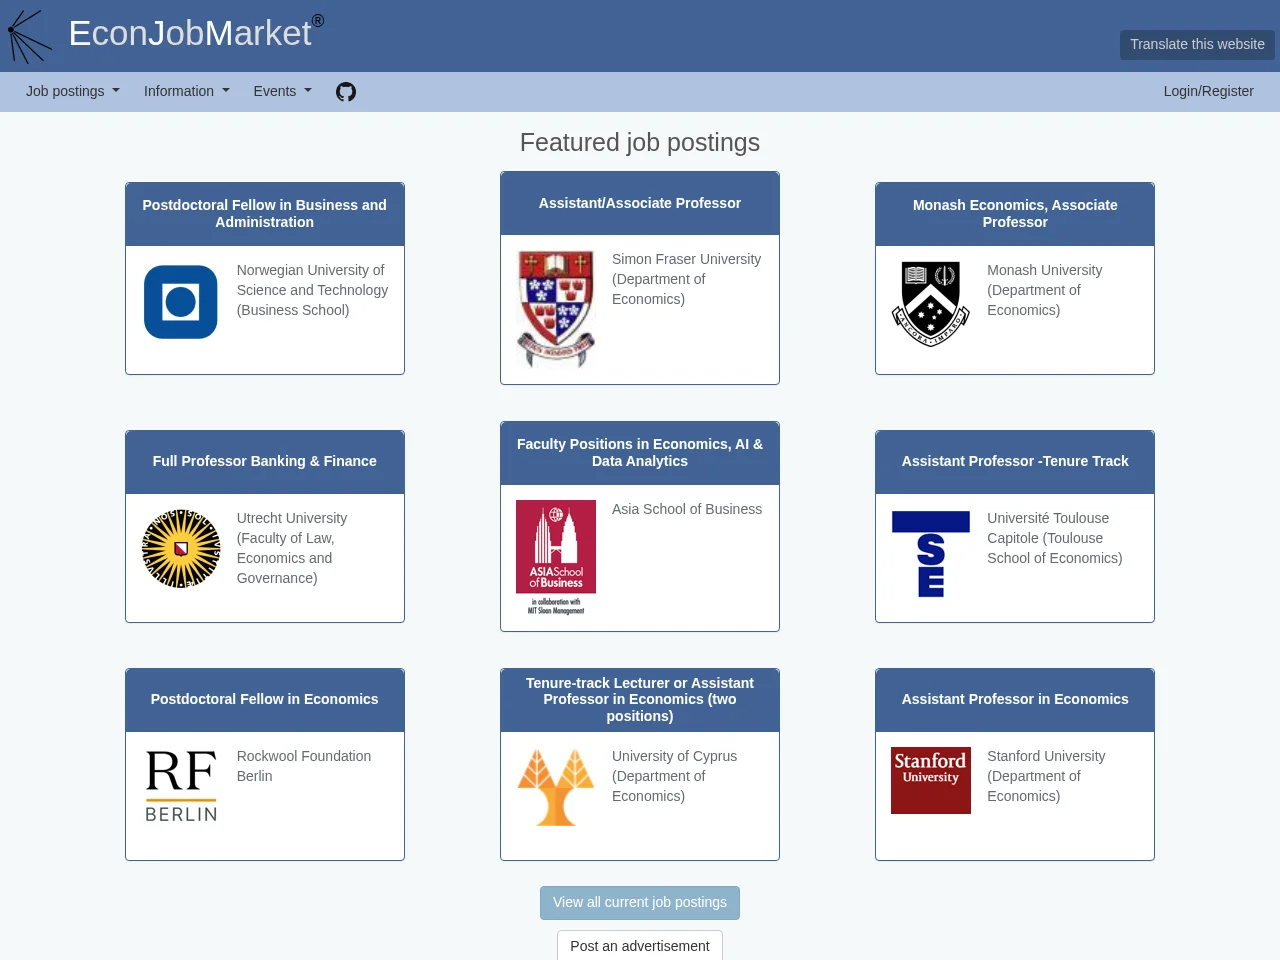Viewport: 1280px width, 960px height.
Task: Click the RF Berlin logo
Action: pos(181,786)
